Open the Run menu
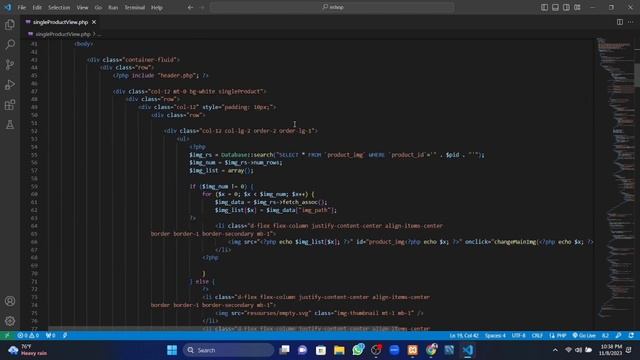 pos(113,7)
